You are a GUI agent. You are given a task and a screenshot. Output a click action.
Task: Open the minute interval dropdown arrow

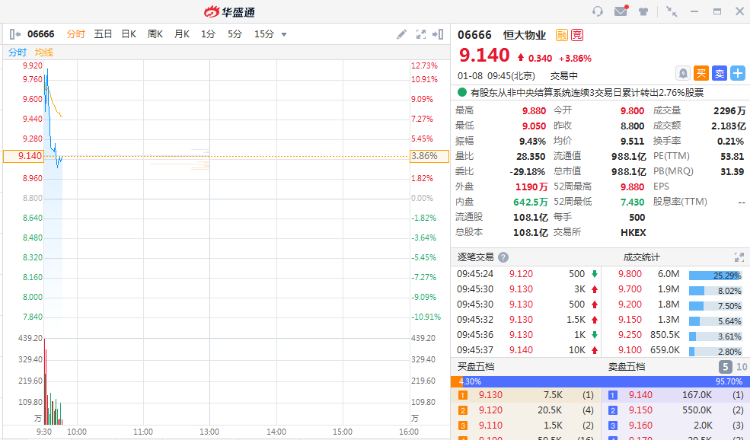(284, 34)
